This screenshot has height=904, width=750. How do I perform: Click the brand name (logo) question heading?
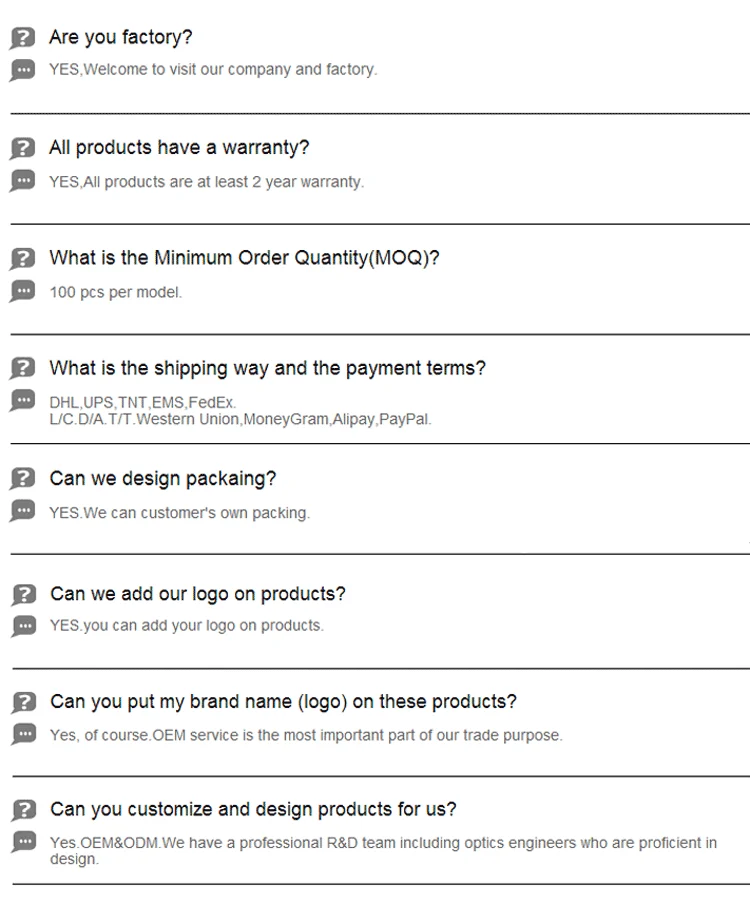pos(283,702)
